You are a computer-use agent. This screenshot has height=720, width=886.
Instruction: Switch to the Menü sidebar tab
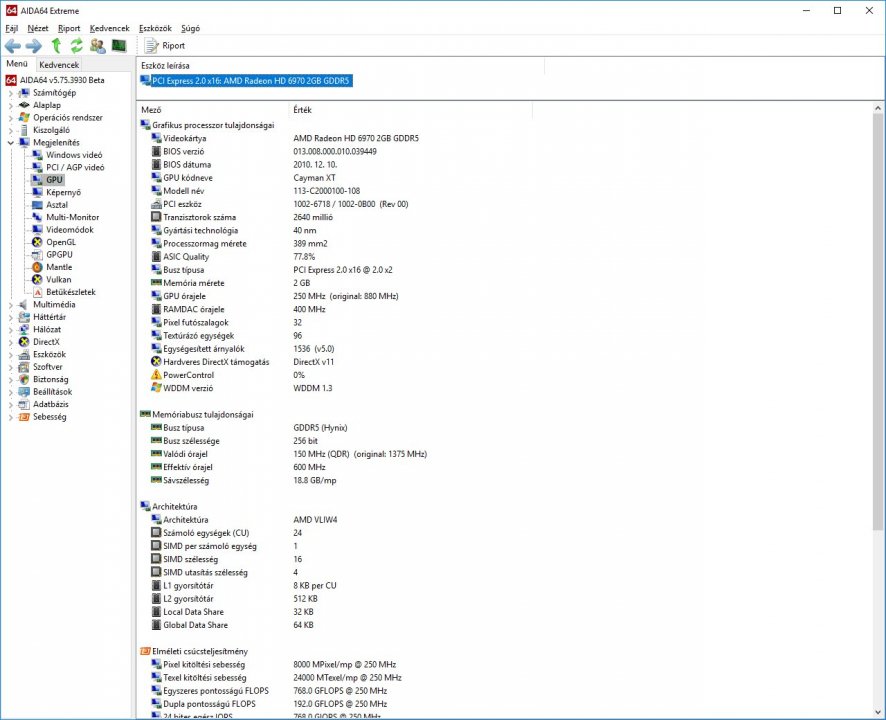click(x=17, y=64)
